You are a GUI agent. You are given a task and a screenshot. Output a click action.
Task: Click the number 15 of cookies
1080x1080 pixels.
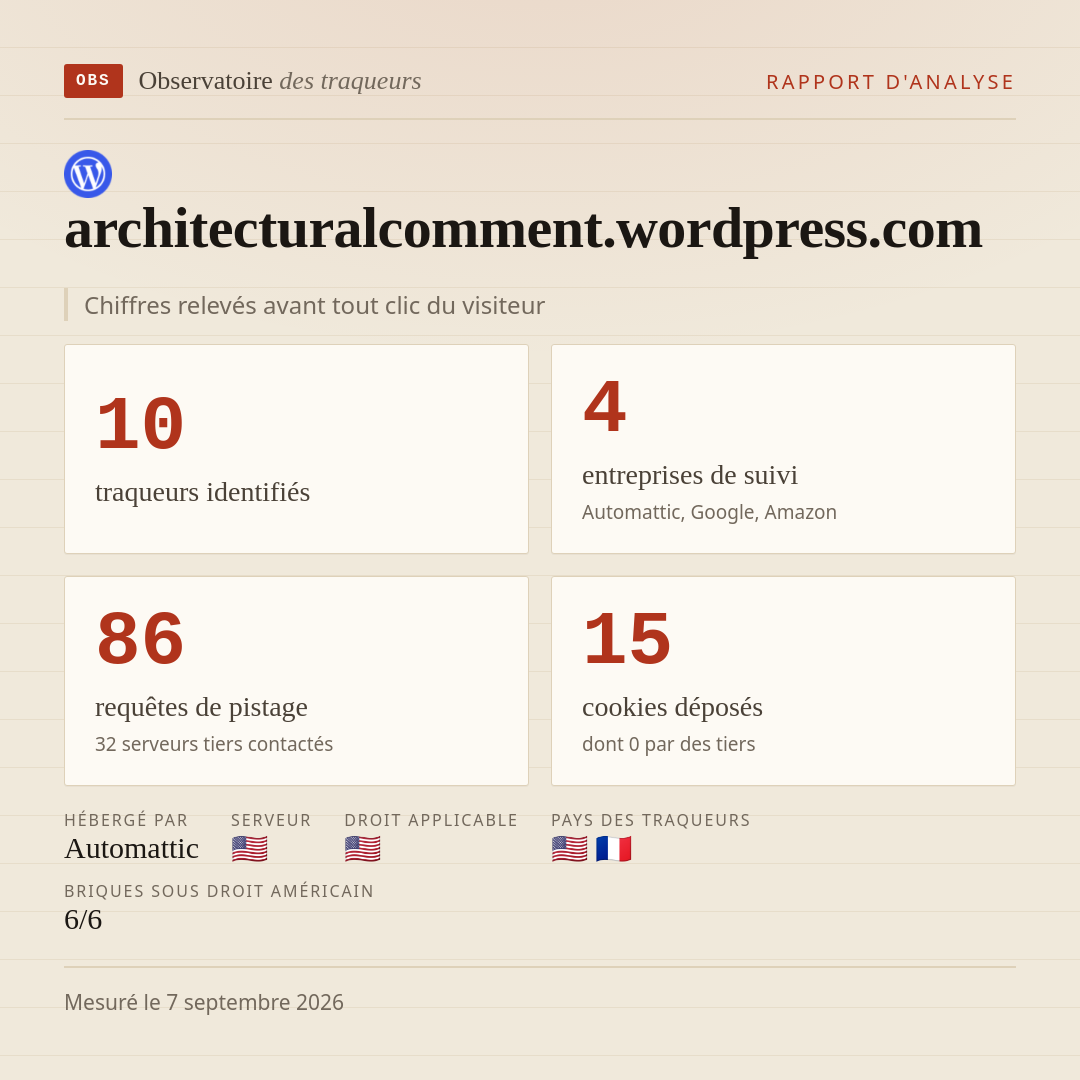(x=627, y=638)
